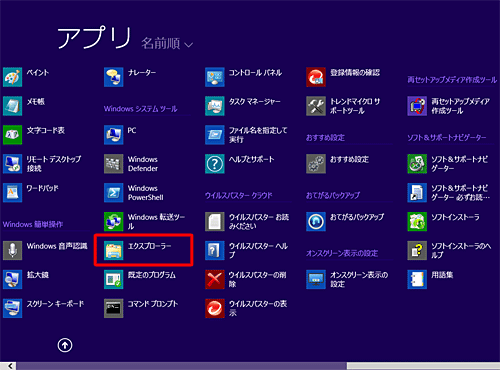Open 既定のプログラム icon
The image size is (500, 370).
(114, 279)
